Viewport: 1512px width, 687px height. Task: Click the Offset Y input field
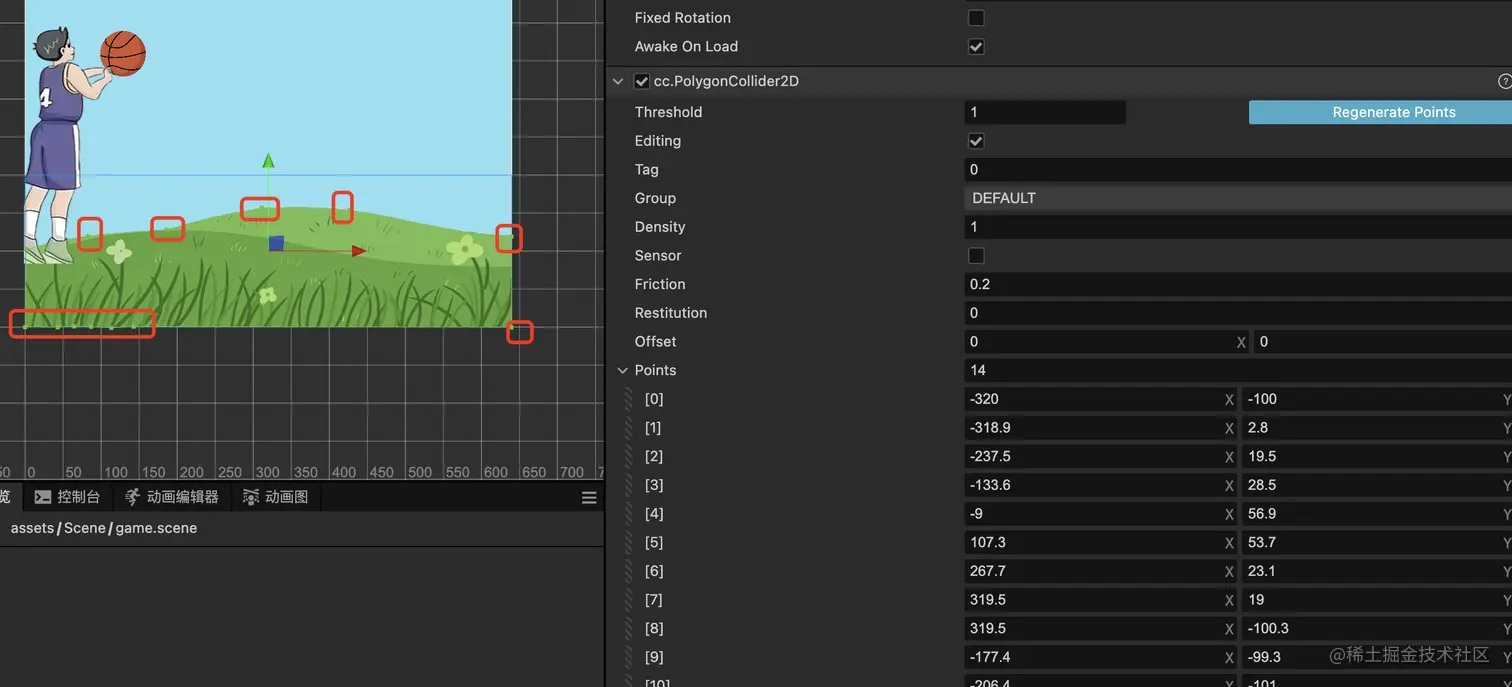pyautogui.click(x=1383, y=342)
